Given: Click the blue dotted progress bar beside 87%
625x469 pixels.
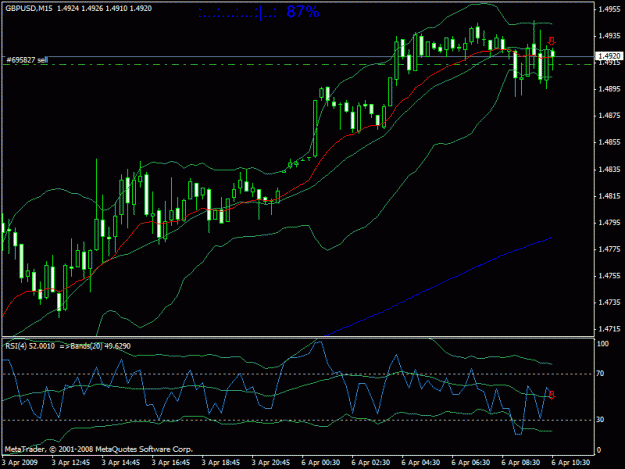Looking at the screenshot, I should tap(238, 13).
